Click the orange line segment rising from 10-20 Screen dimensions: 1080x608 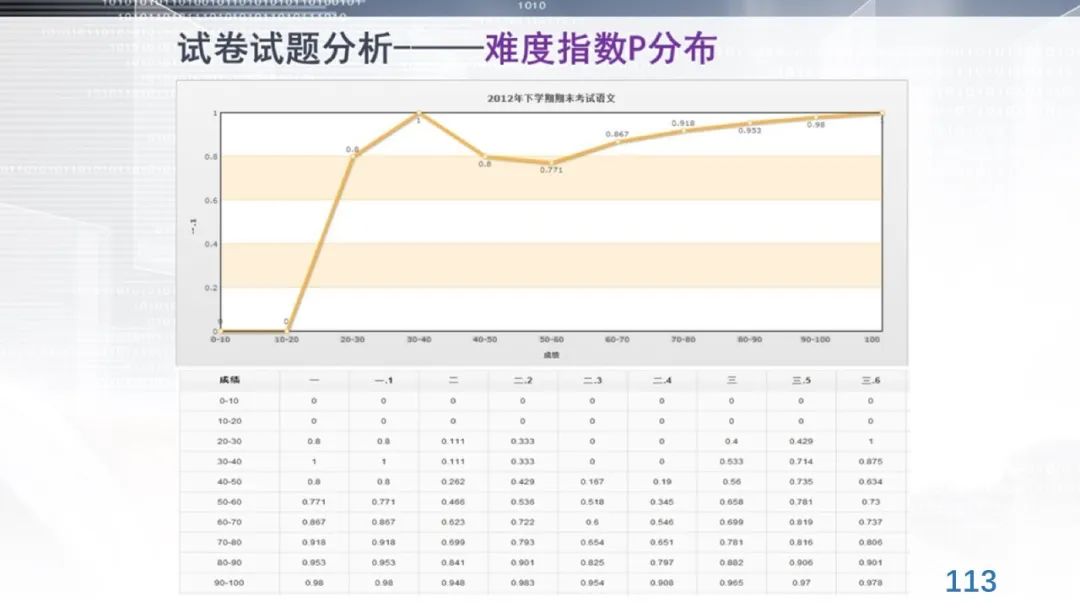coord(320,244)
